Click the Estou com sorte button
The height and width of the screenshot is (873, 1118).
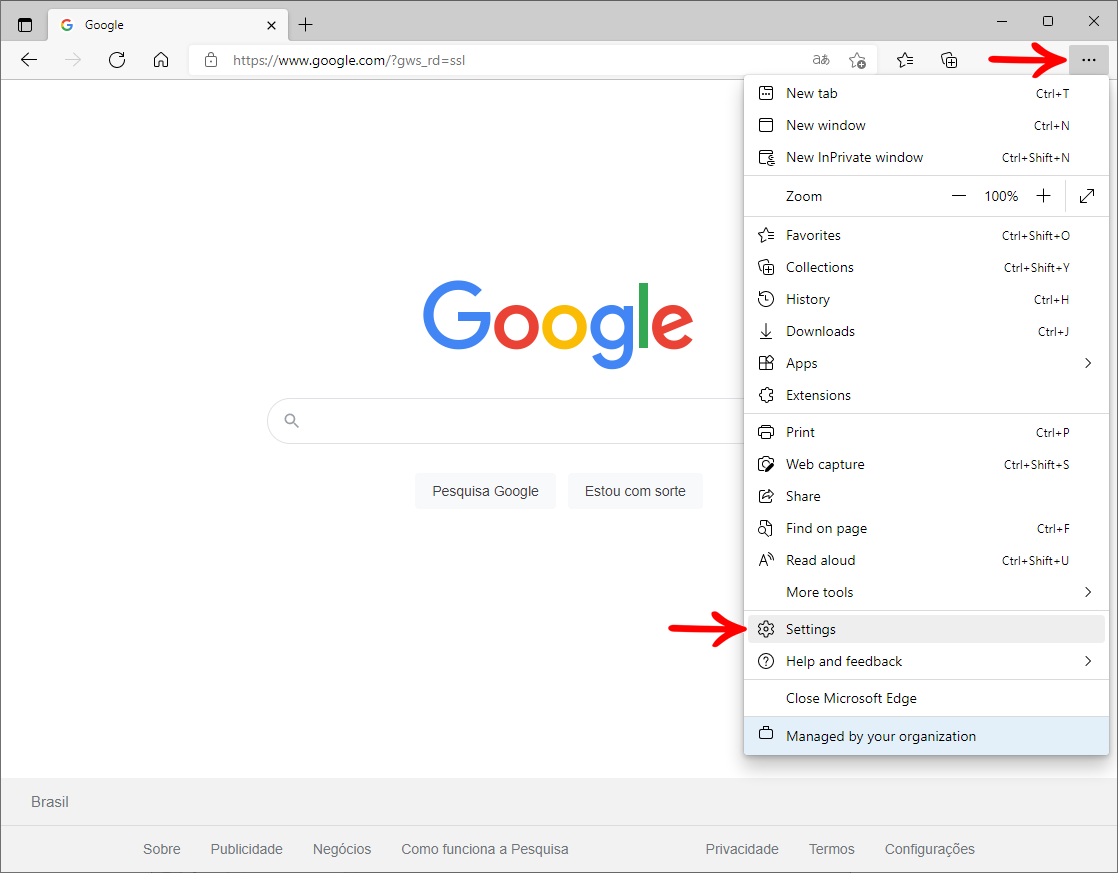[x=635, y=491]
